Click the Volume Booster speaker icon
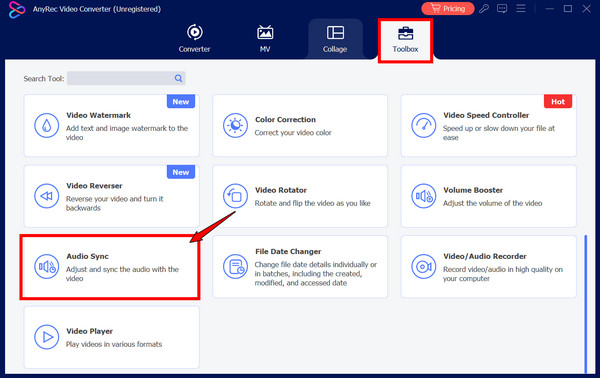The height and width of the screenshot is (378, 600). pyautogui.click(x=423, y=196)
